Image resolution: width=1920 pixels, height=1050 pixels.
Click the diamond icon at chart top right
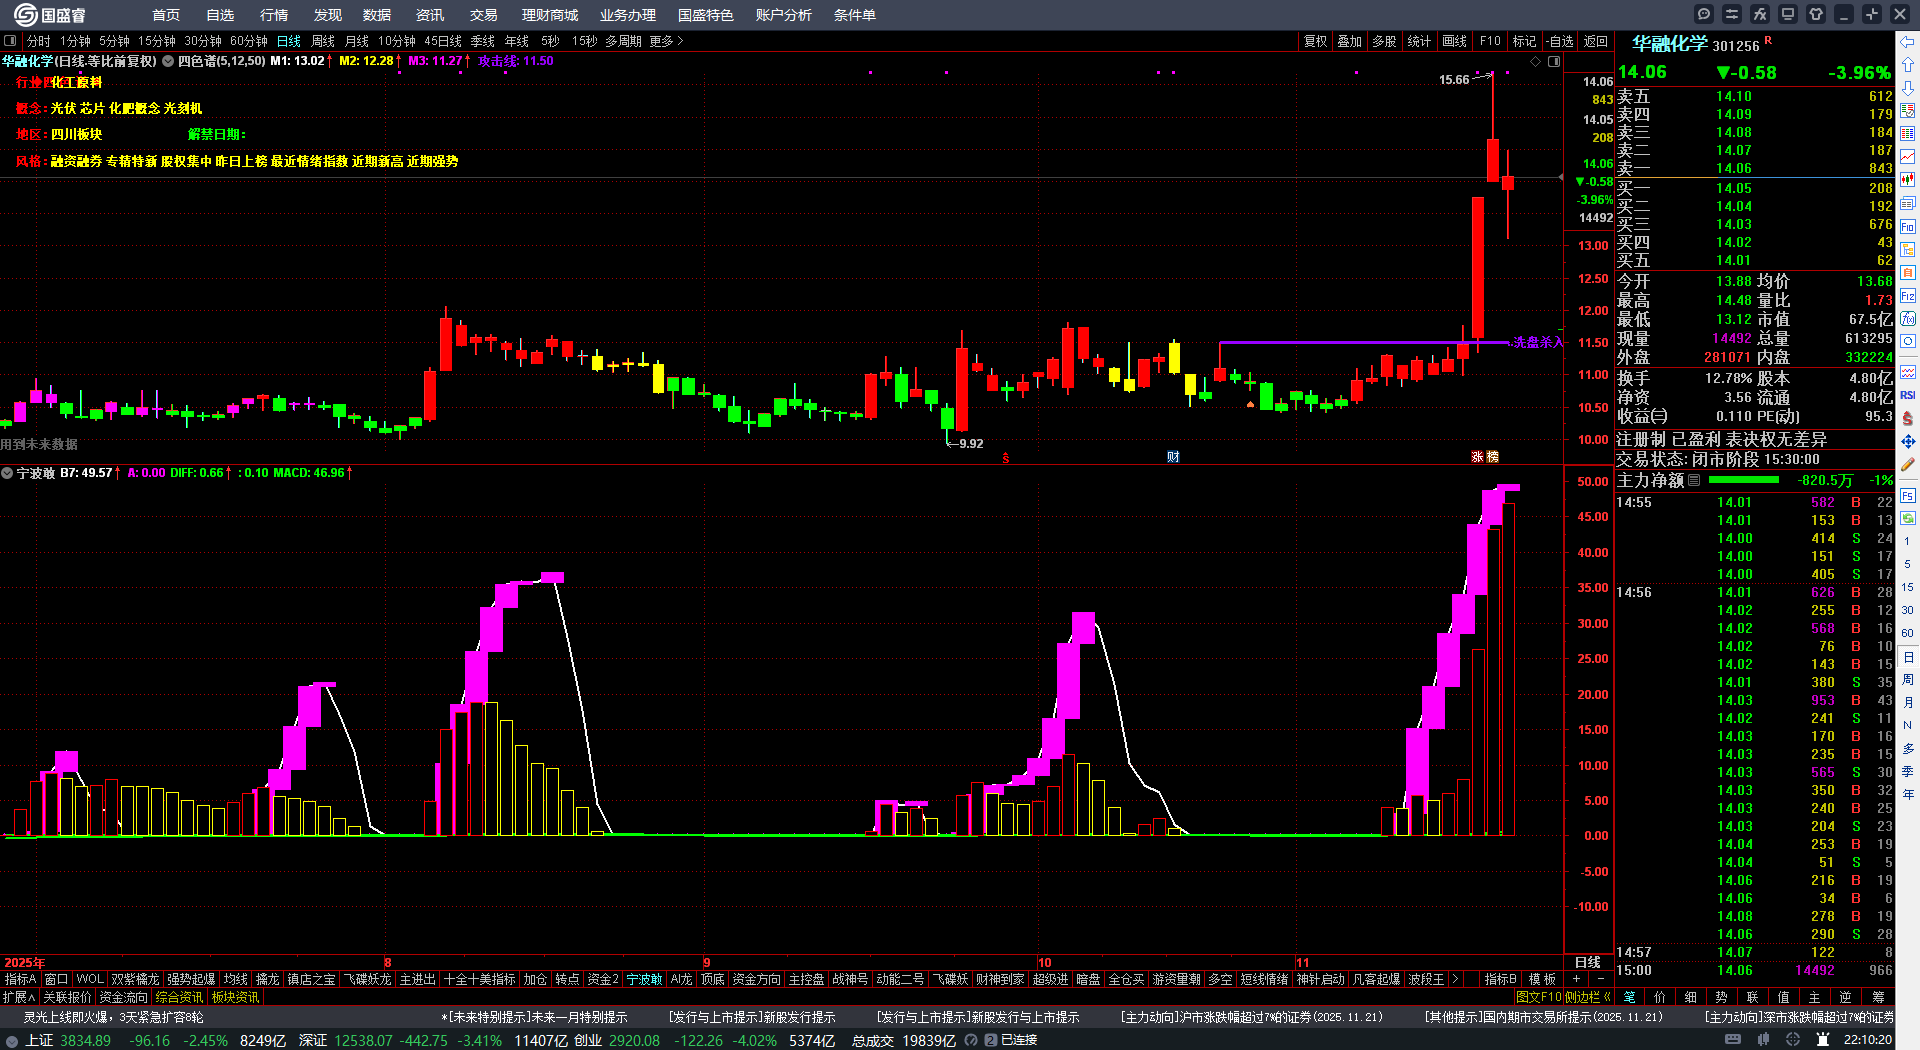[1536, 62]
